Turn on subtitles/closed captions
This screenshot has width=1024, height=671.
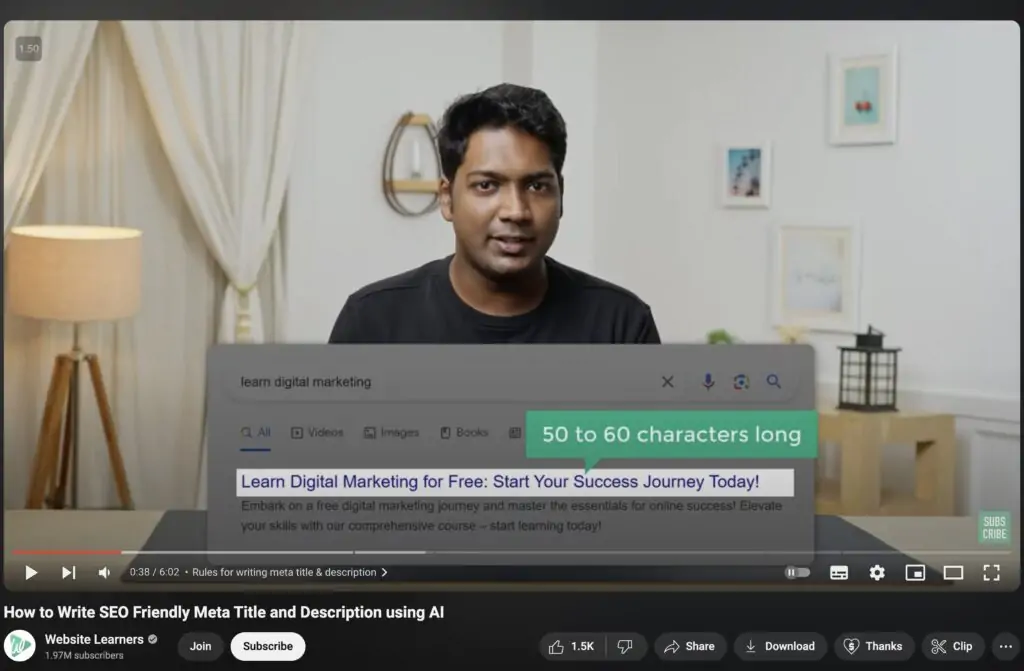tap(839, 573)
